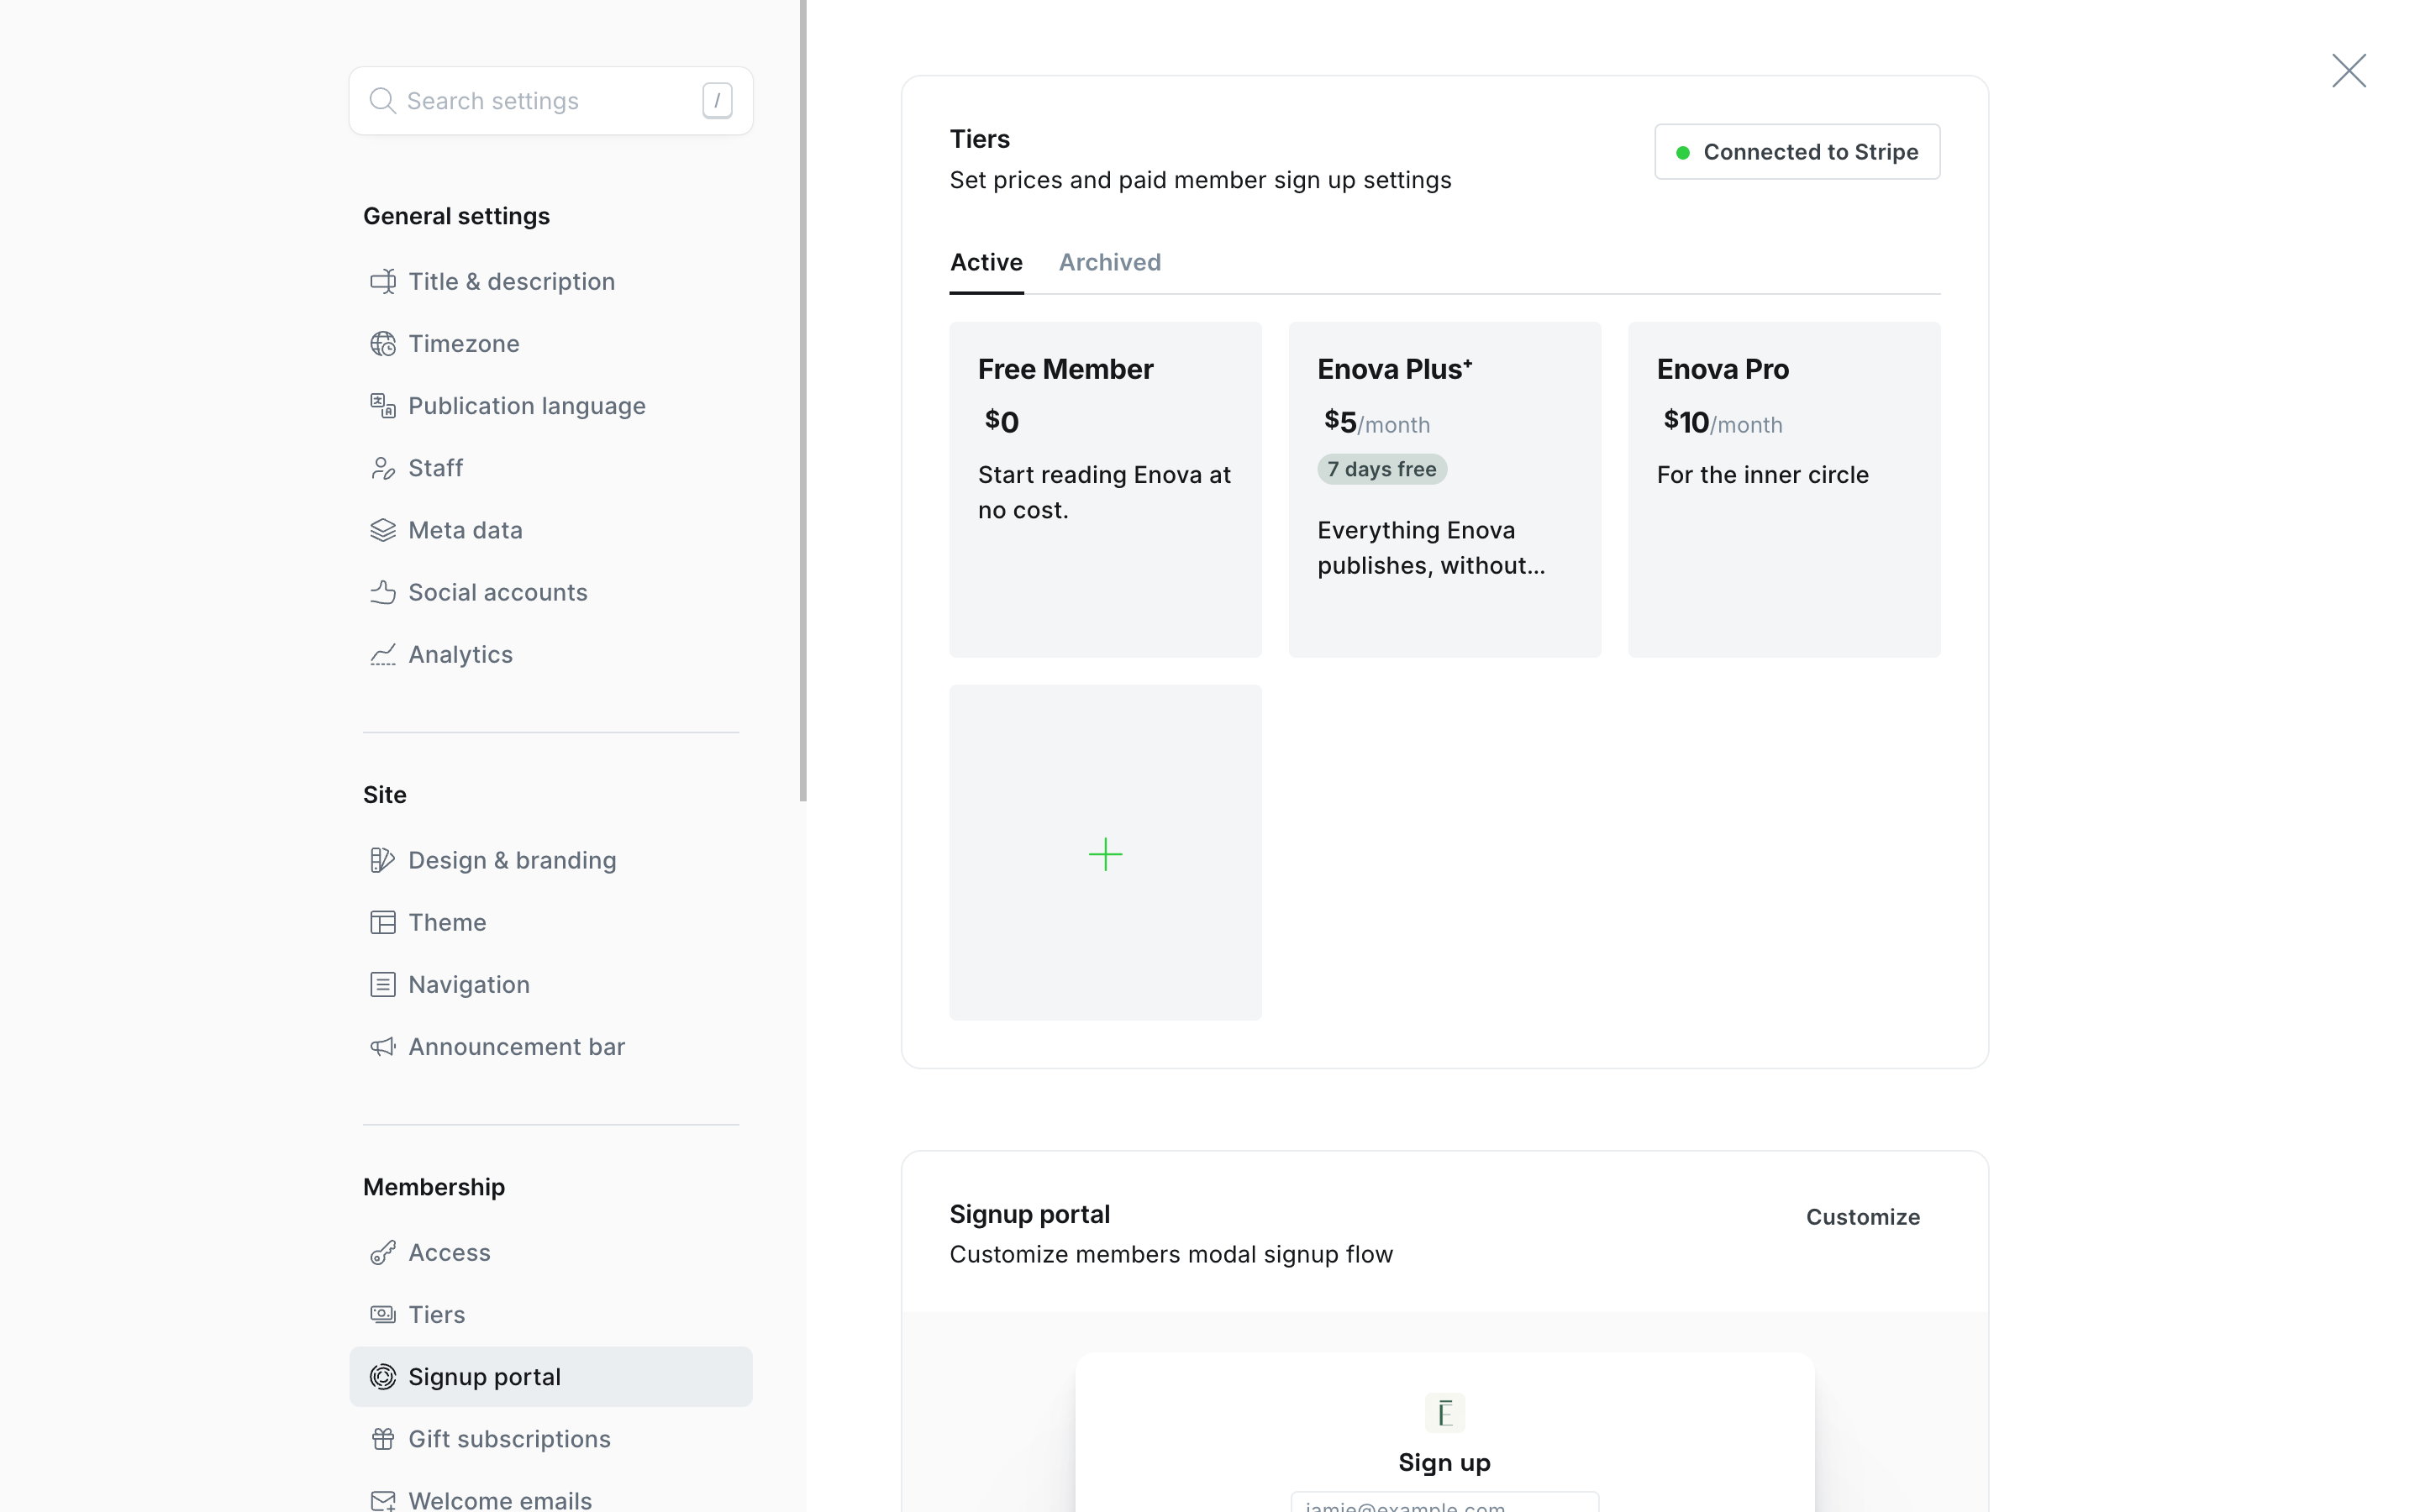Click the green Stripe status dot

pyautogui.click(x=1683, y=153)
